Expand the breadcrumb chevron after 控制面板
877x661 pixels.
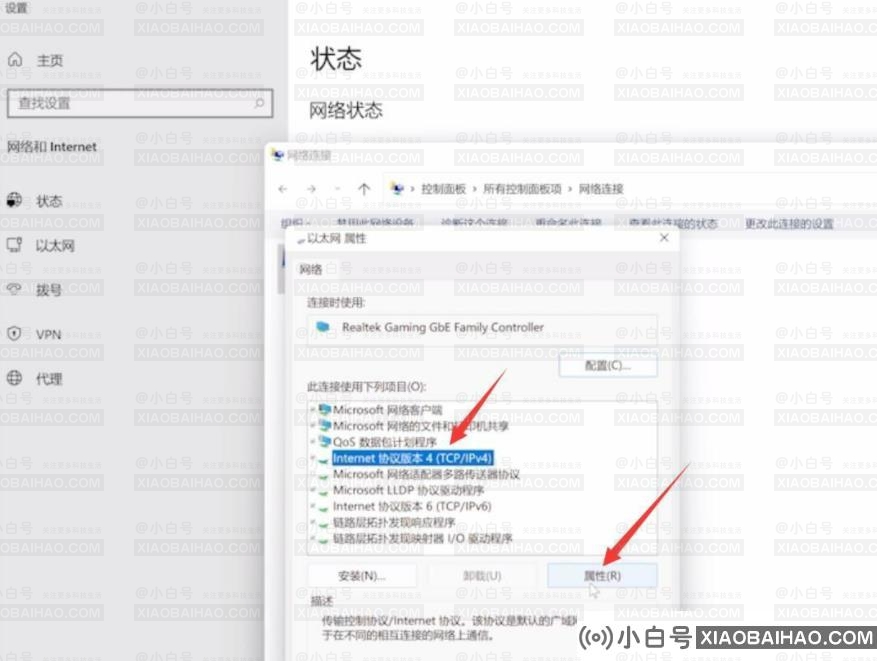[474, 189]
